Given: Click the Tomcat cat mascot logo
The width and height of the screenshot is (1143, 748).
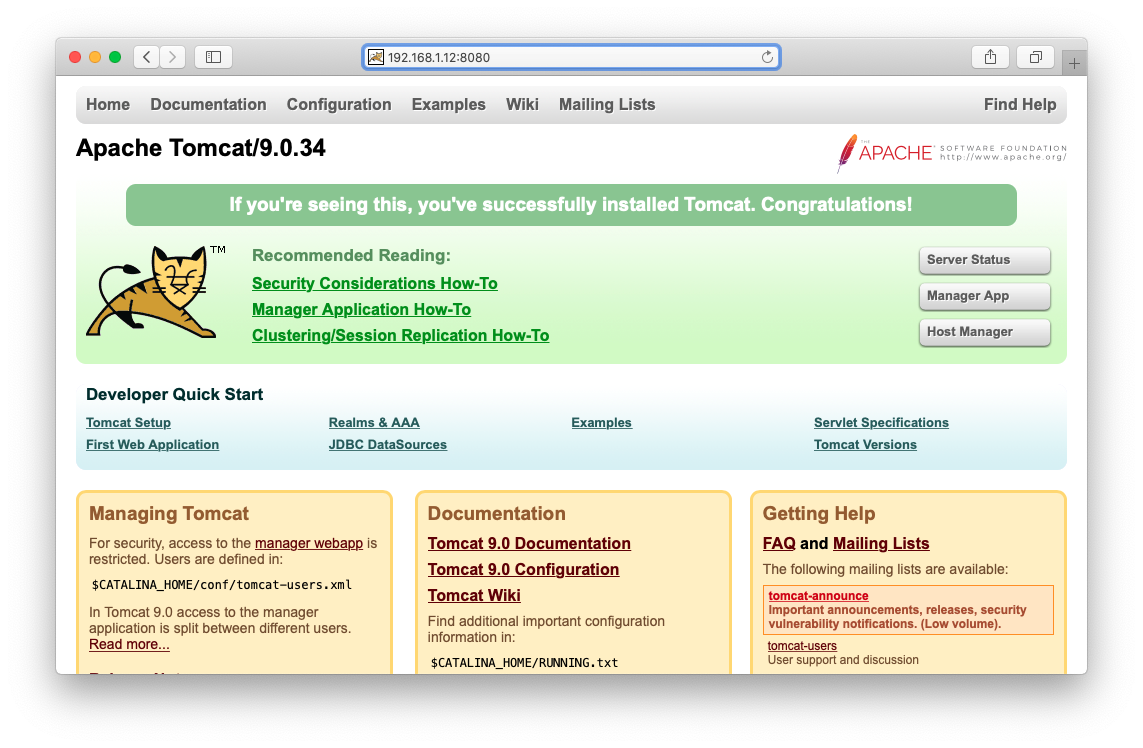Looking at the screenshot, I should [x=155, y=291].
